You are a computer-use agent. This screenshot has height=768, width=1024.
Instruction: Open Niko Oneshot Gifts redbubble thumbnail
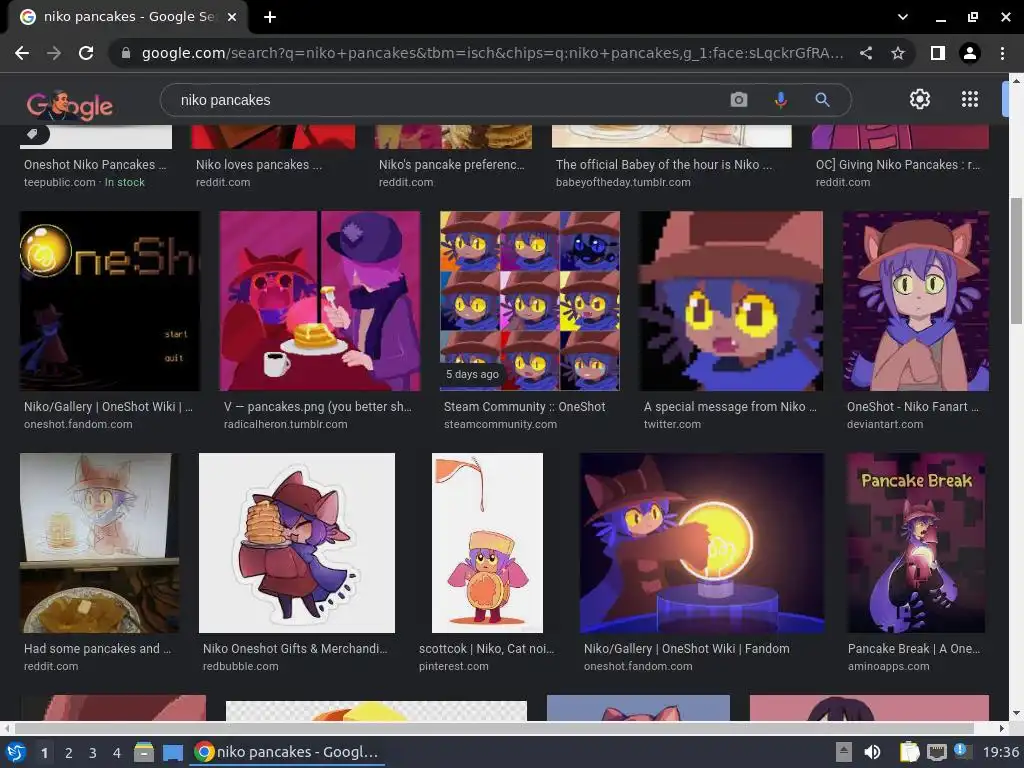tap(296, 543)
